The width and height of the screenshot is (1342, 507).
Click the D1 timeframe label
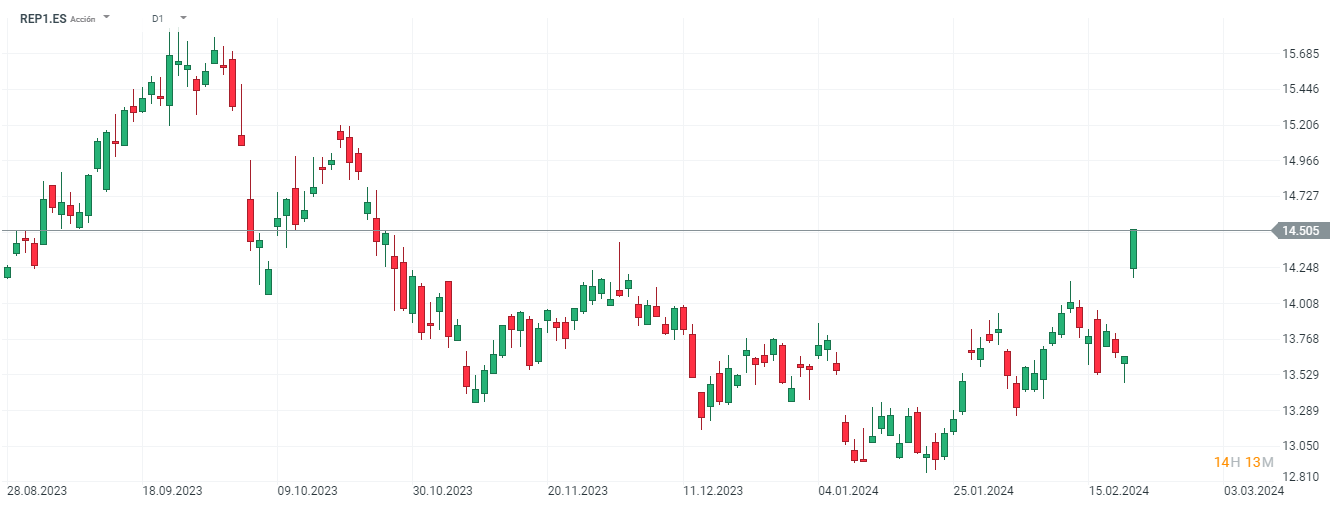158,18
